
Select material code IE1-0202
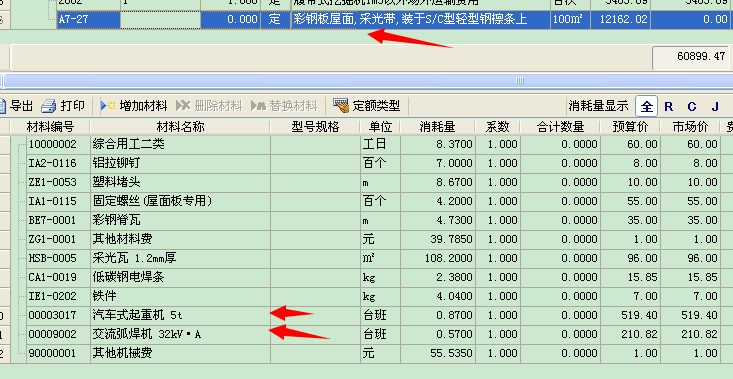[52, 296]
